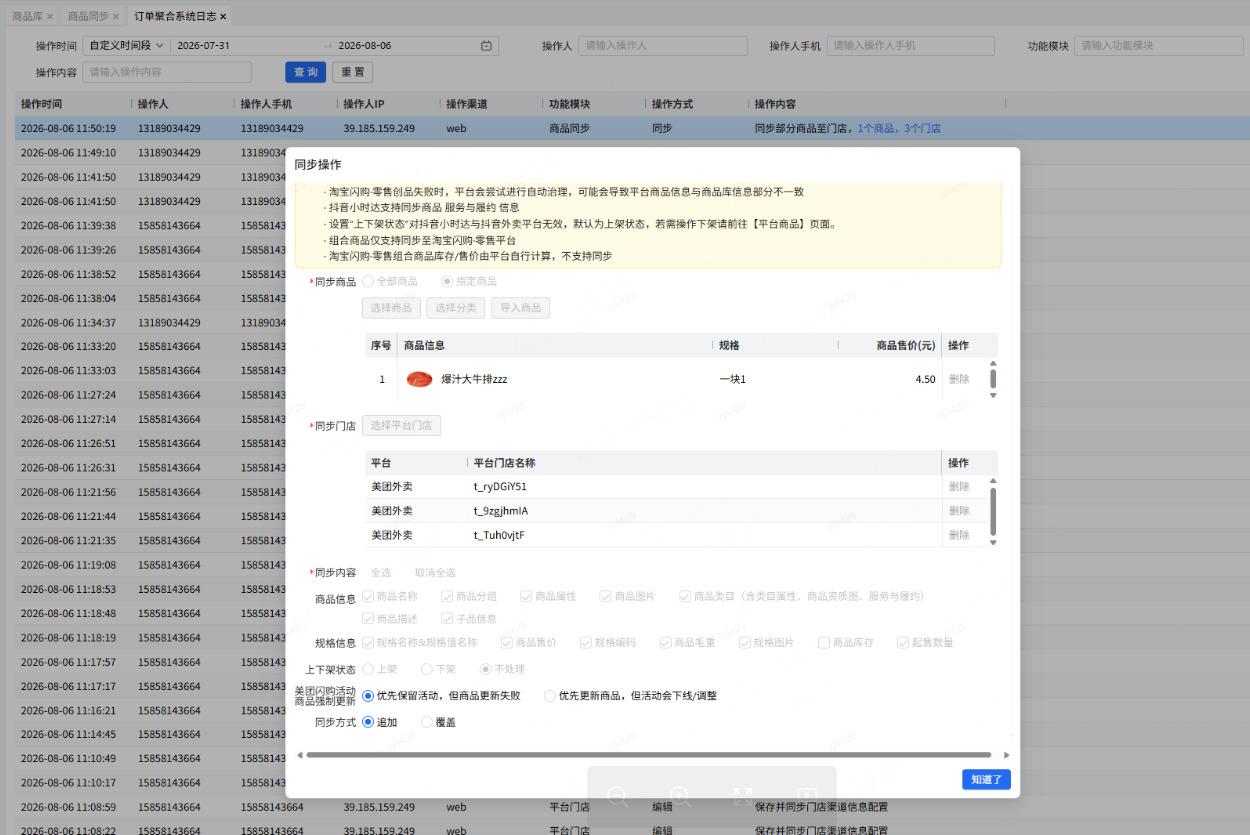Select the 指定商品 radio button
The height and width of the screenshot is (835, 1250).
447,282
